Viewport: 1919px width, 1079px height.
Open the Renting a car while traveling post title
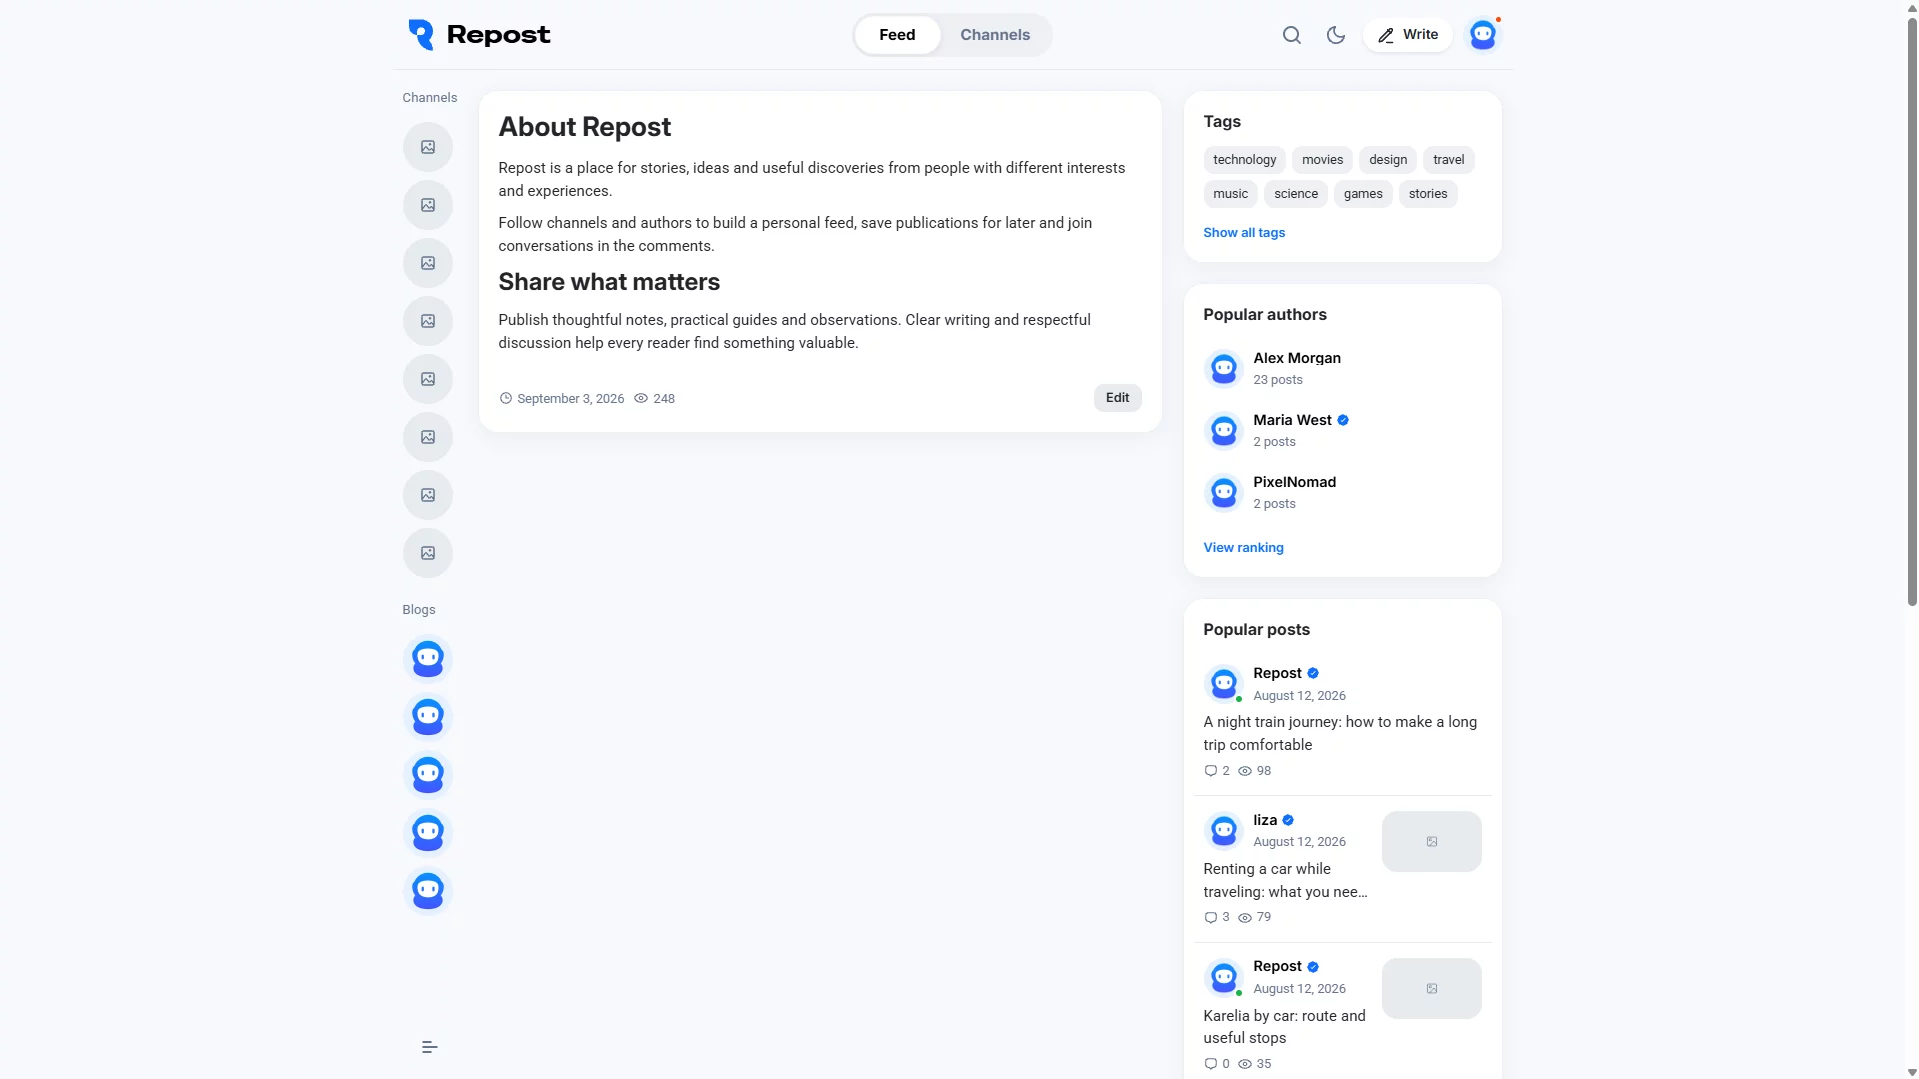click(x=1285, y=880)
